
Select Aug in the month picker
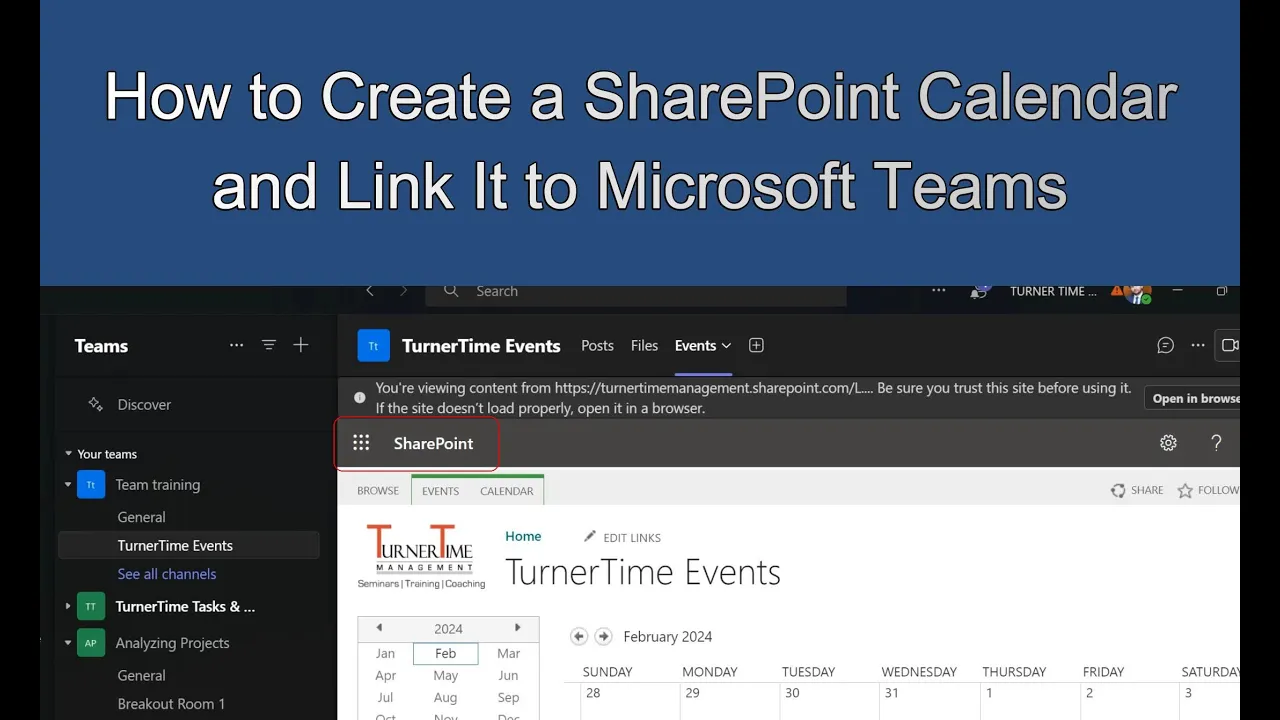(x=446, y=697)
